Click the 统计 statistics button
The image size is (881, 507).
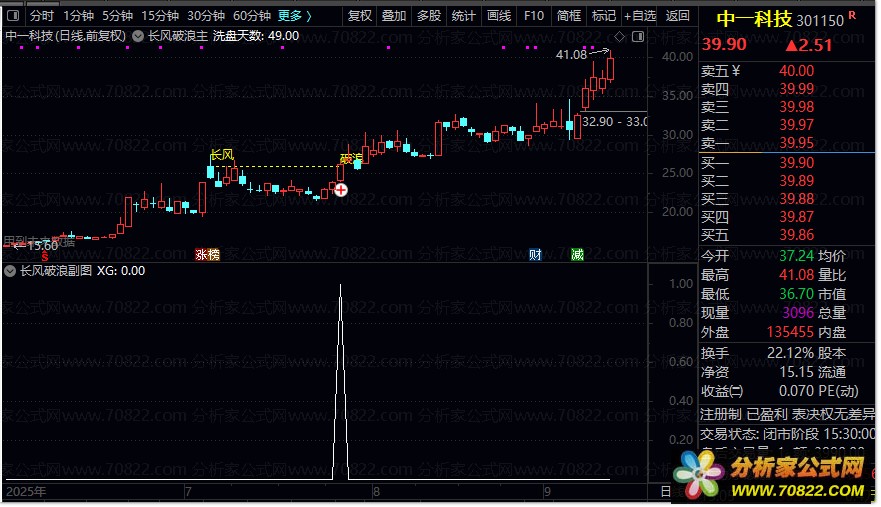[464, 16]
